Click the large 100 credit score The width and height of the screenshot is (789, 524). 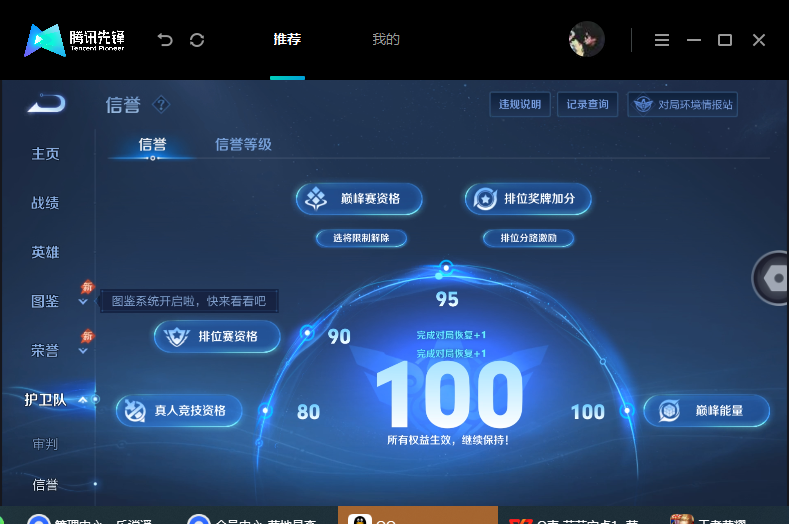pos(450,394)
